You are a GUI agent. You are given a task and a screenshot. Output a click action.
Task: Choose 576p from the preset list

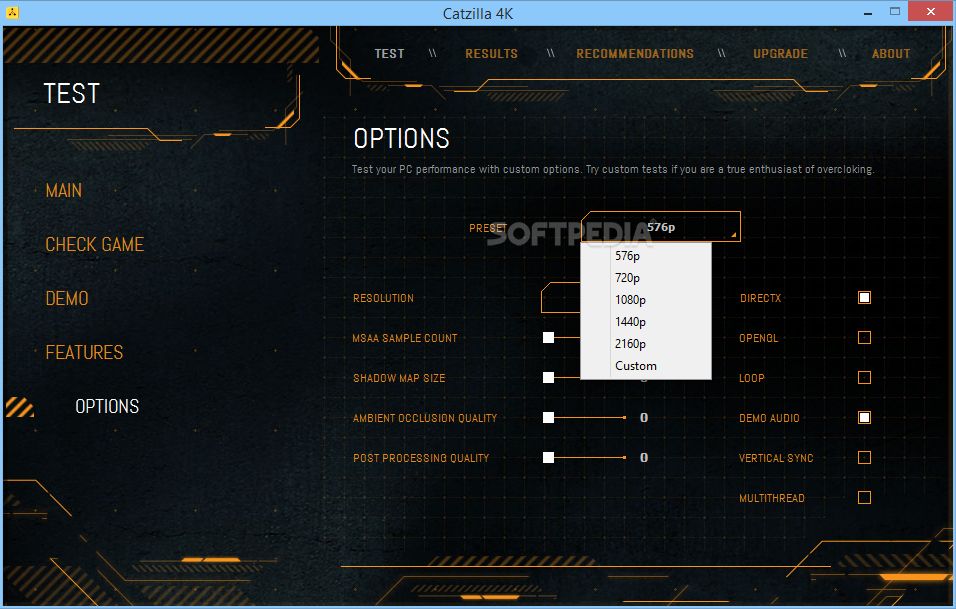click(x=646, y=256)
